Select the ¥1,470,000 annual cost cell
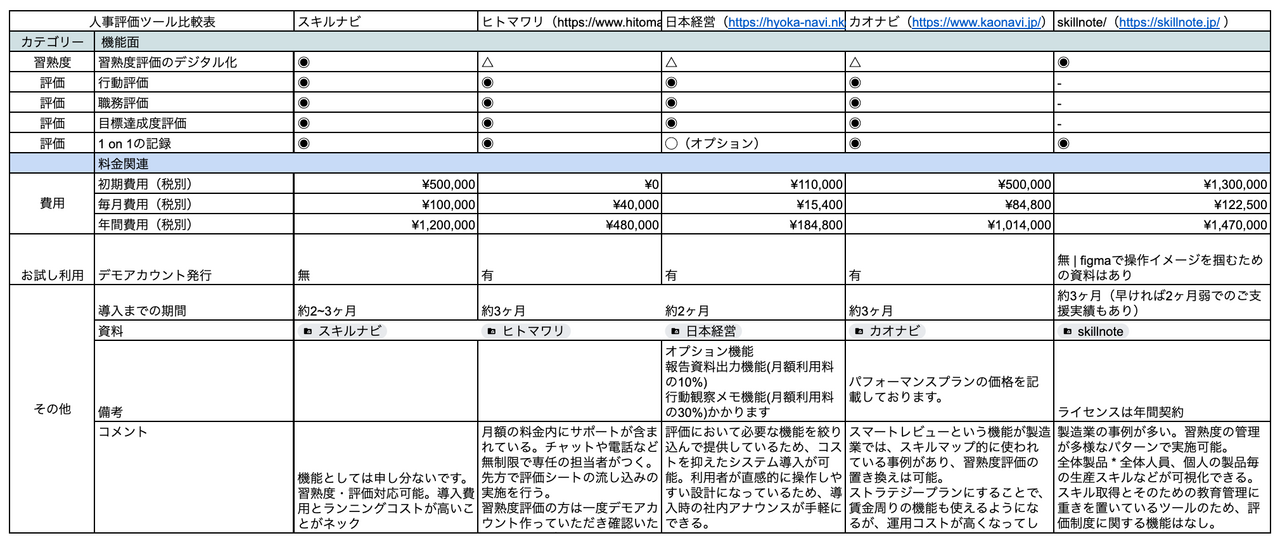Viewport: 1280px width, 538px height. click(x=1162, y=225)
